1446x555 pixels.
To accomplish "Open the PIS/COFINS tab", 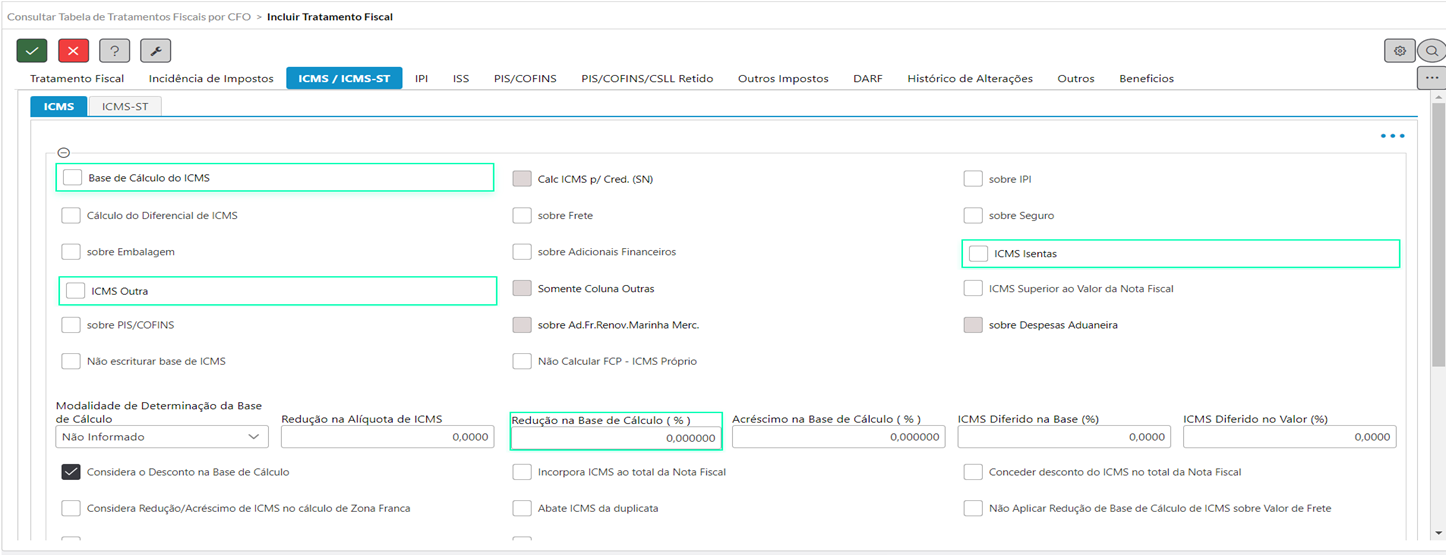I will point(524,78).
